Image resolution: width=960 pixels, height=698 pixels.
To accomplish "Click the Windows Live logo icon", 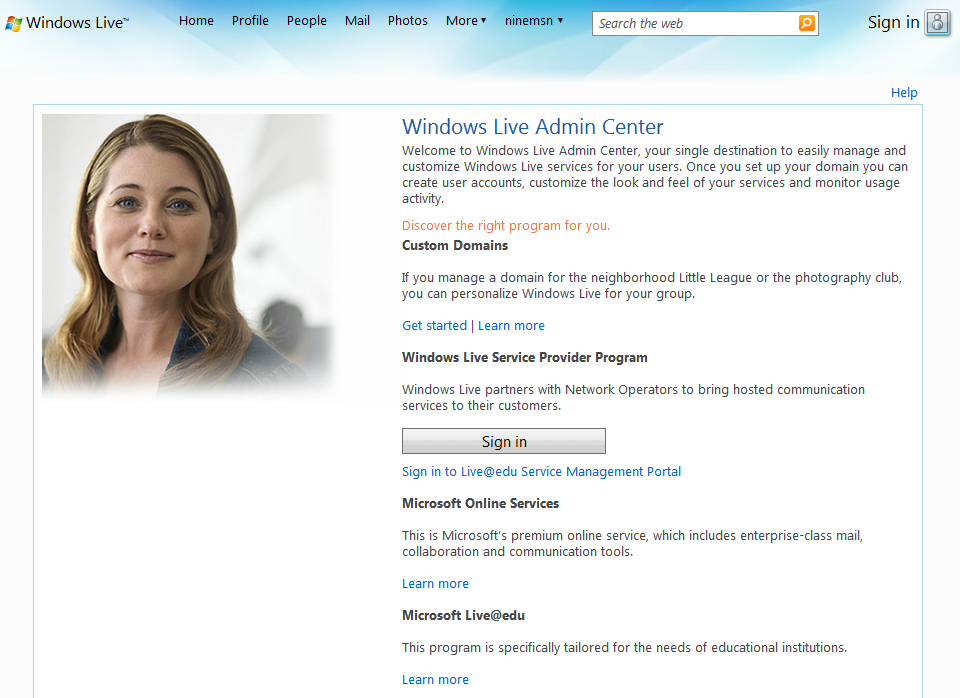I will 14,23.
